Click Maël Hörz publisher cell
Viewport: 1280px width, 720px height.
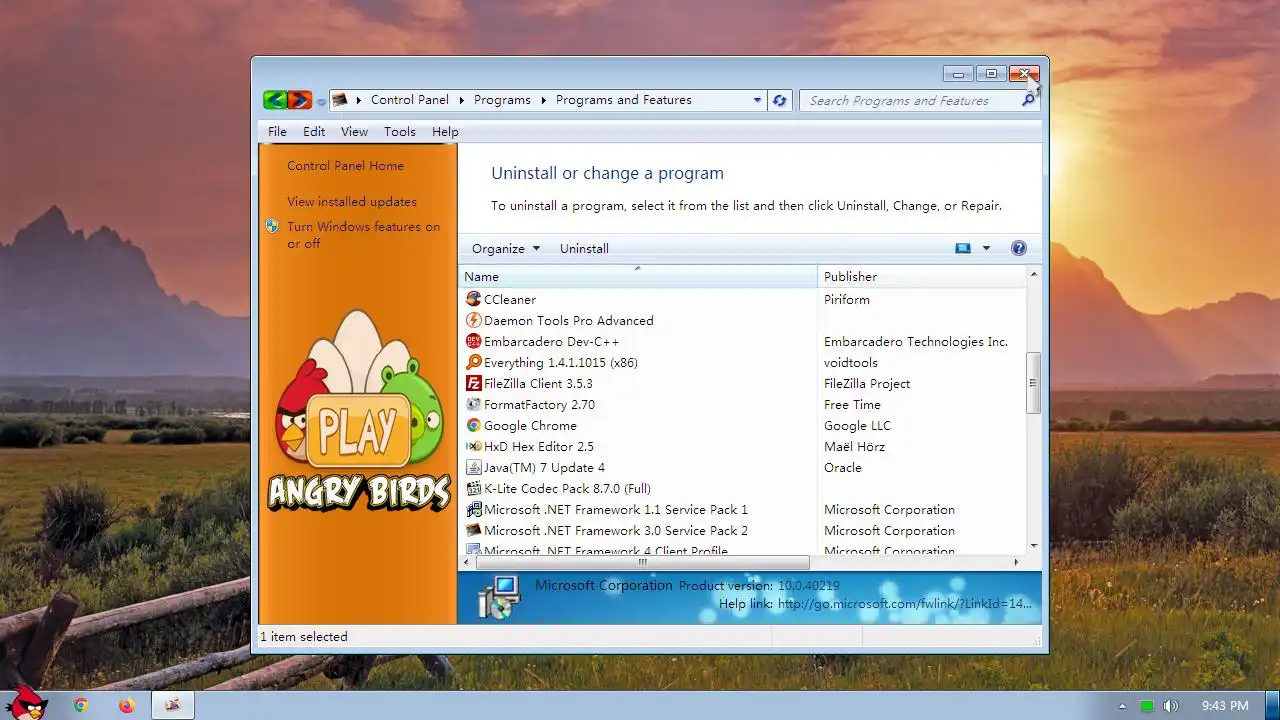click(854, 446)
